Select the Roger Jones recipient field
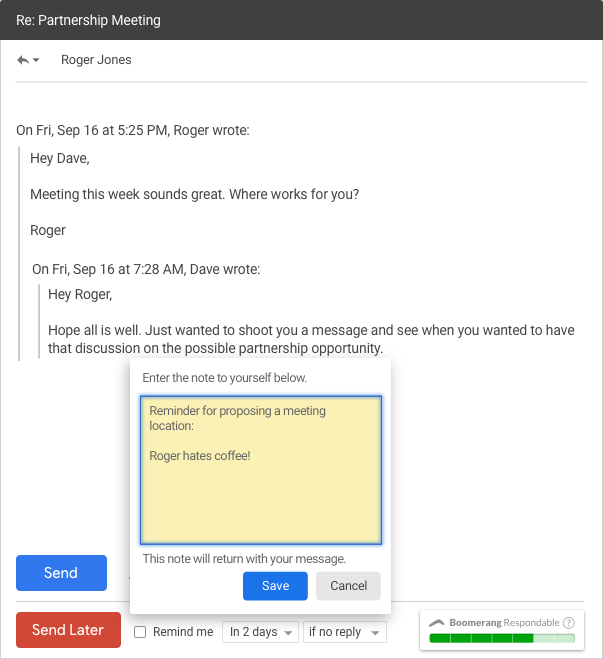 [x=96, y=60]
